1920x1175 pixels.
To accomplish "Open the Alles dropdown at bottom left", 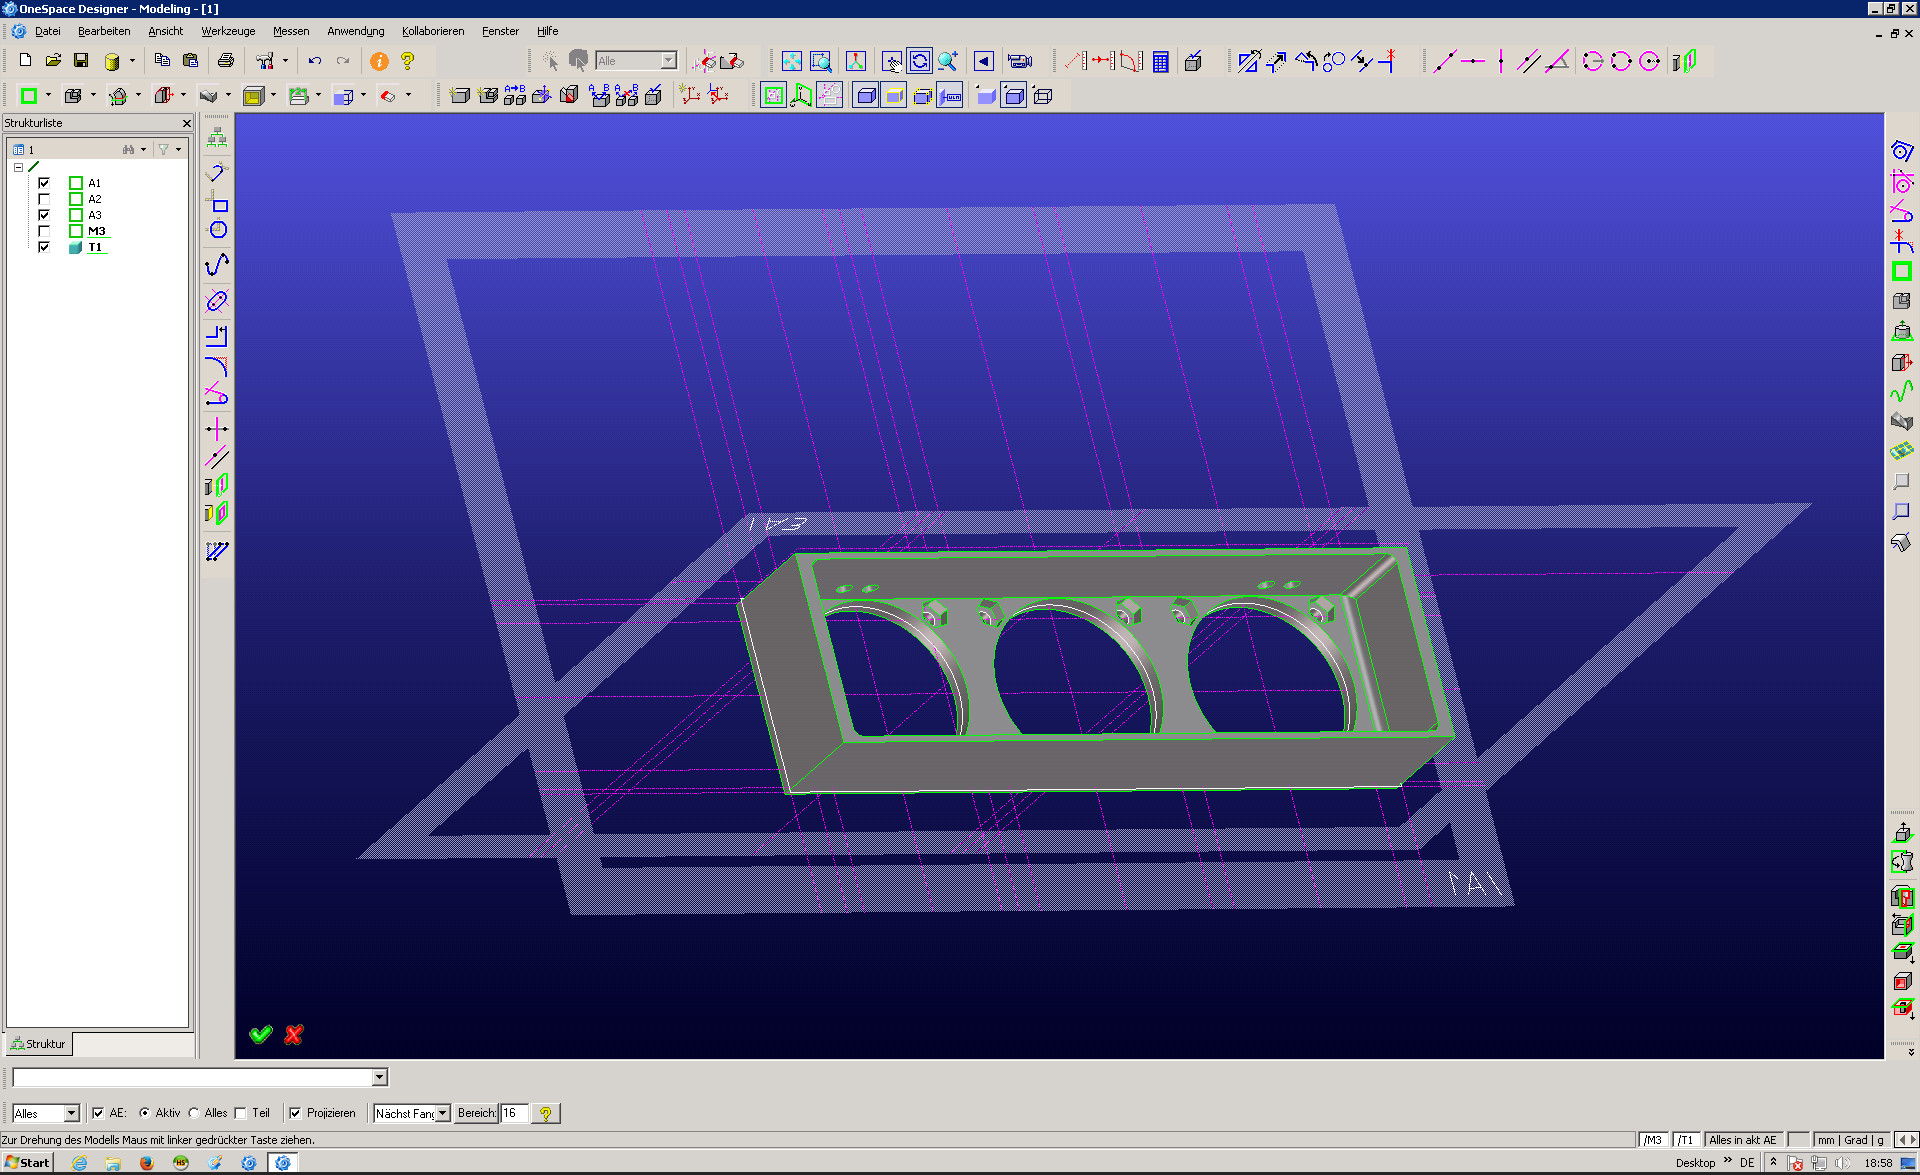I will 71,1113.
